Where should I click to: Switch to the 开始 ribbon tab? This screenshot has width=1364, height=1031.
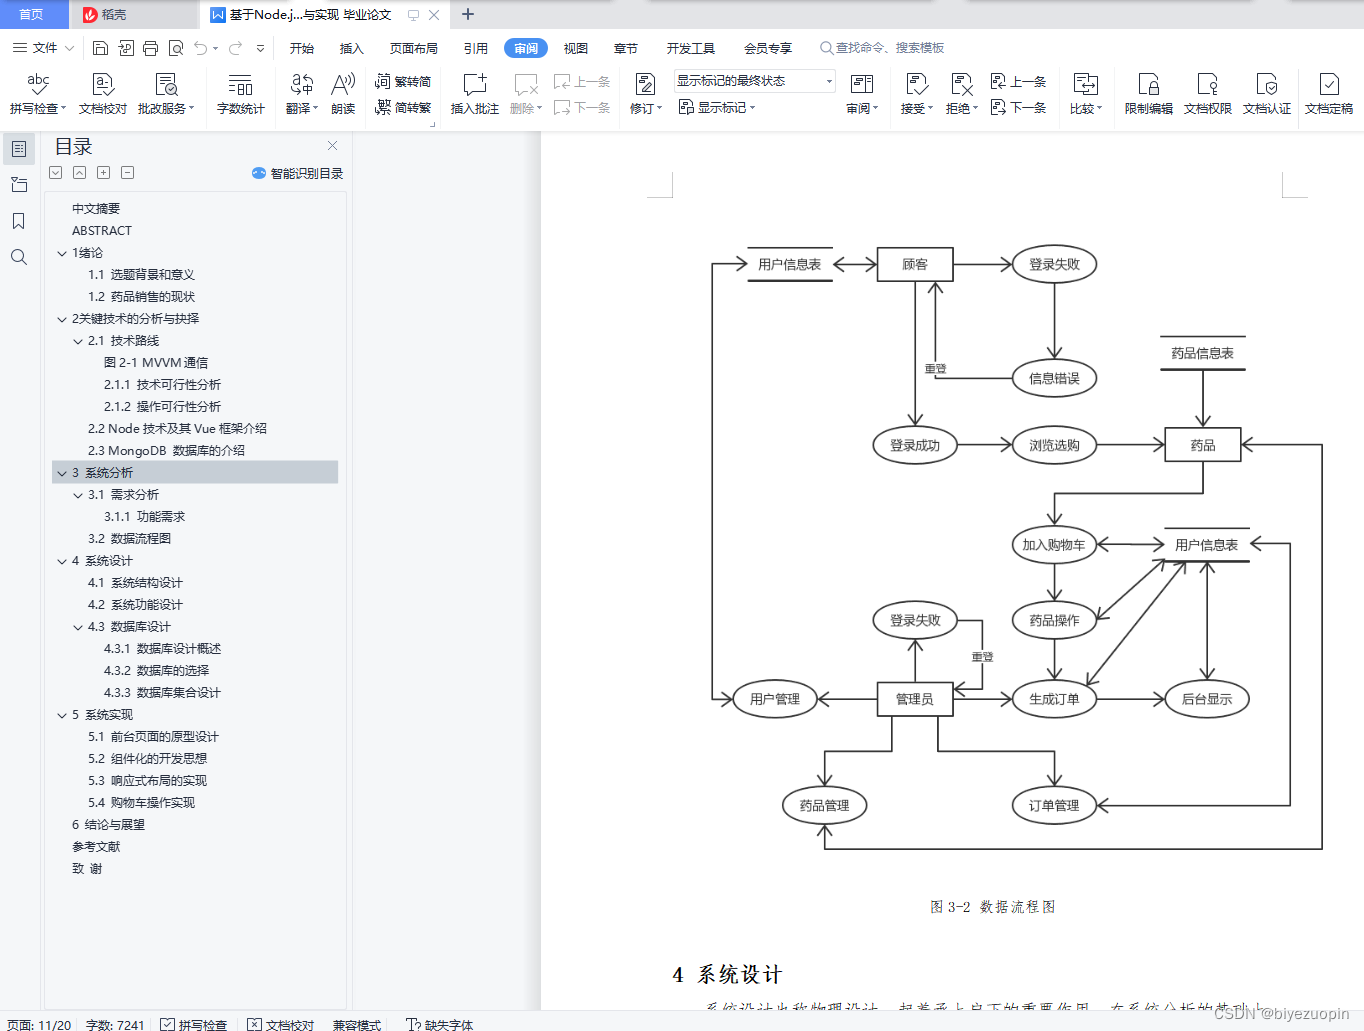(x=301, y=48)
